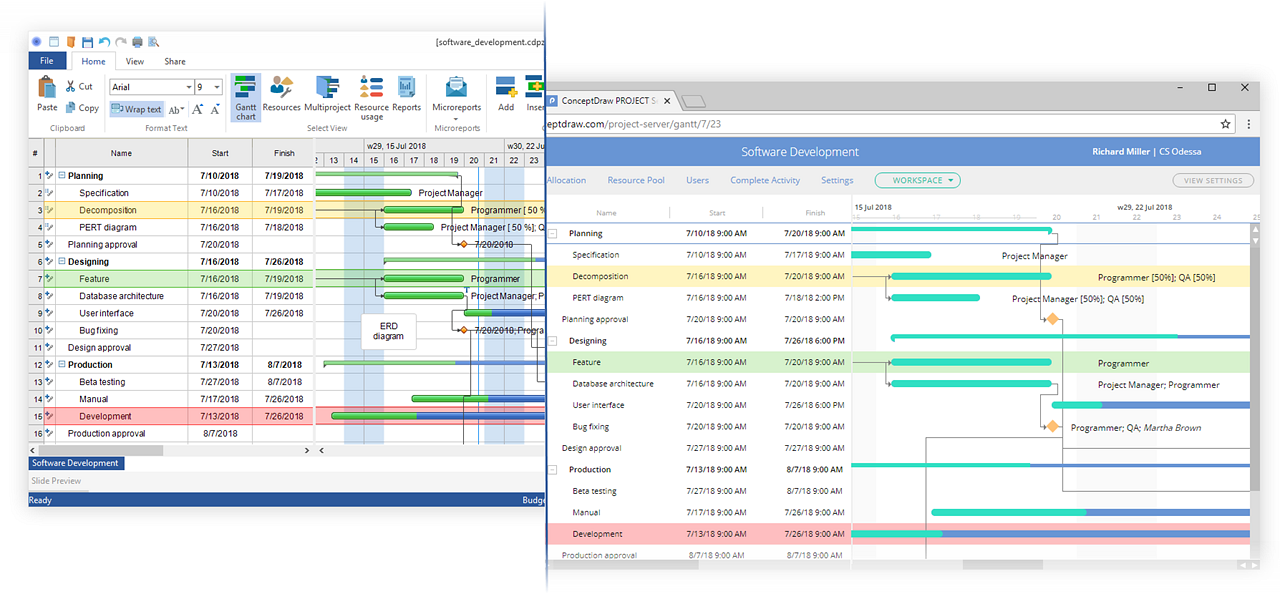This screenshot has height=594, width=1280.
Task: Click the Name column header in desktop app
Action: coord(121,153)
